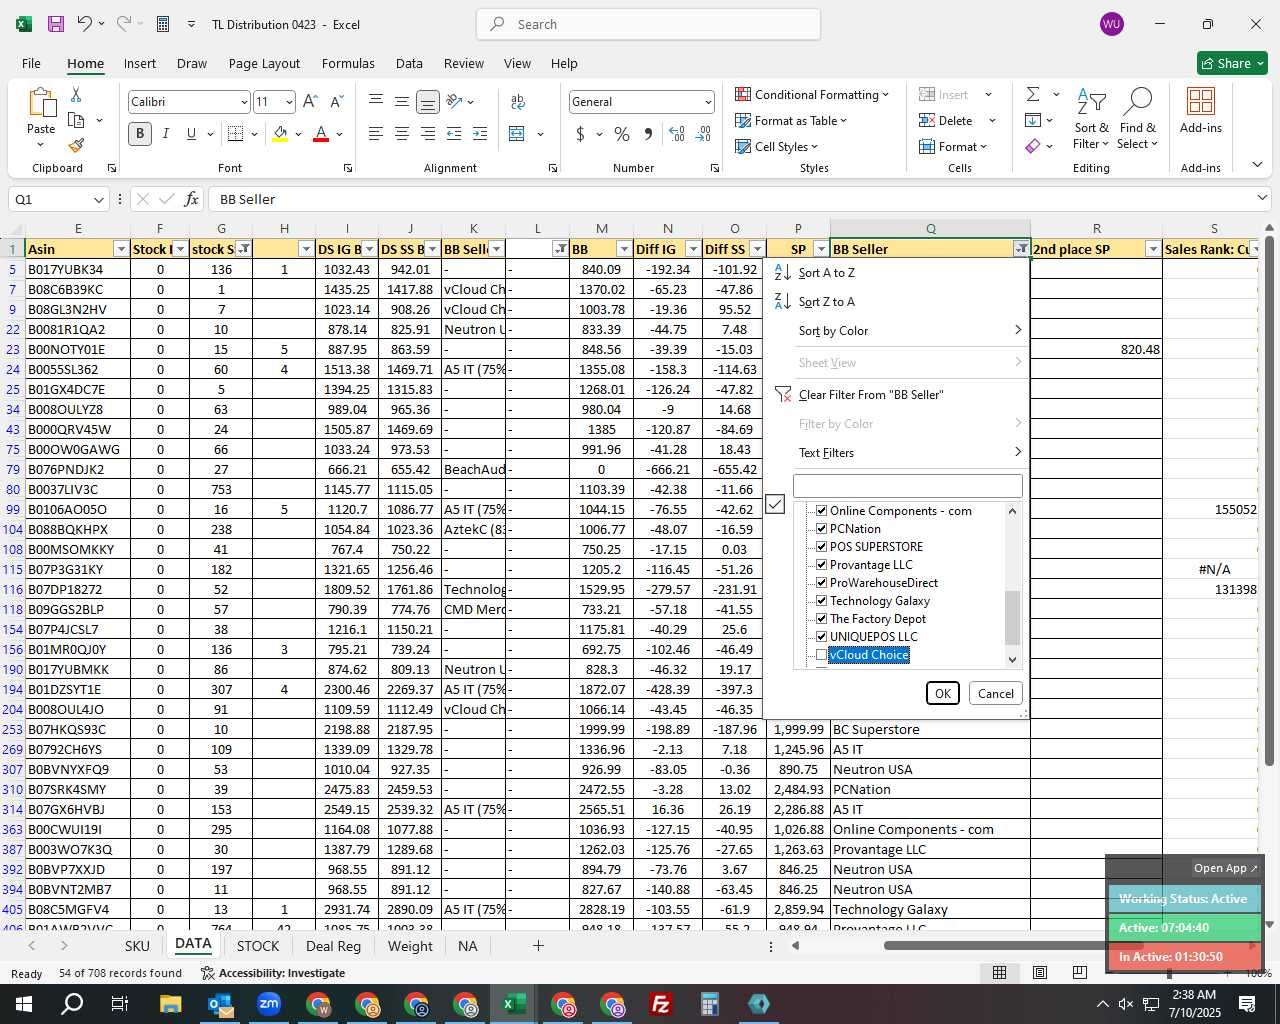Switch to Page Layout view icon
Viewport: 1280px width, 1024px height.
(1040, 972)
